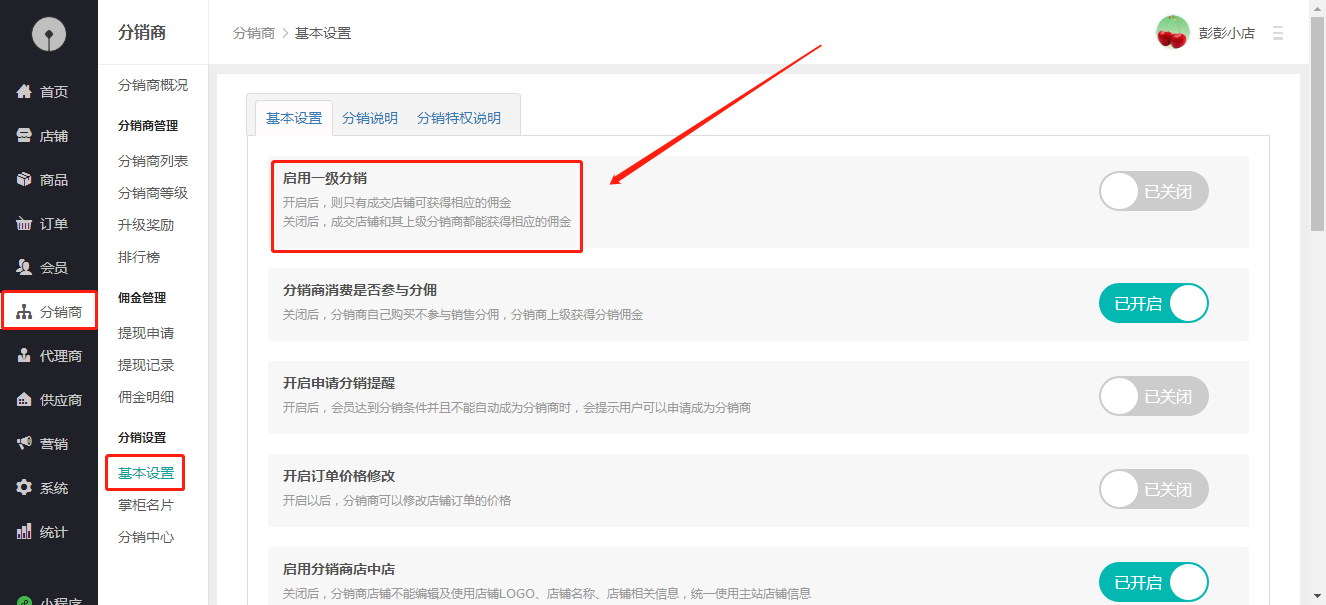
Task: Select the 店铺 shop icon
Action: point(25,135)
